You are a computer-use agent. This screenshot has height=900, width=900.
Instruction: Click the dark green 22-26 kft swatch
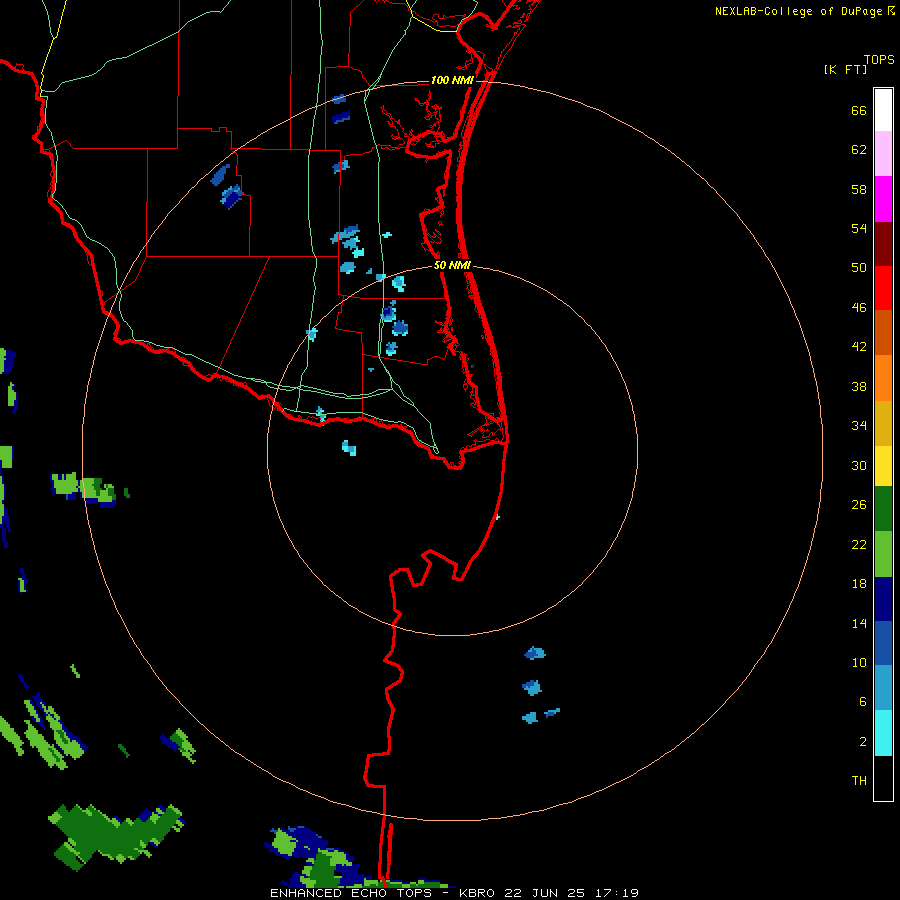pos(883,509)
